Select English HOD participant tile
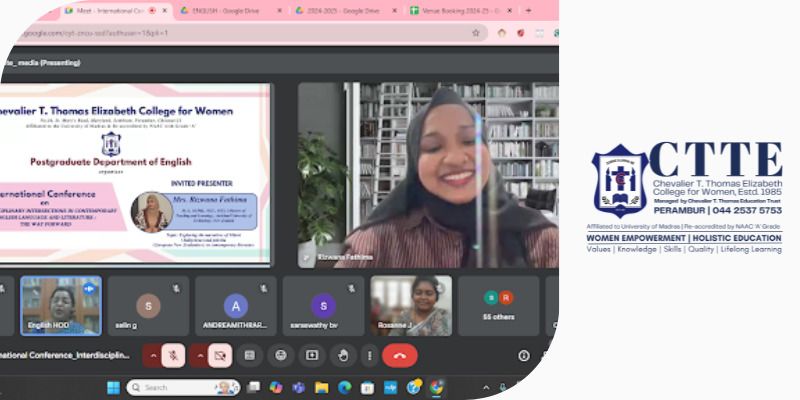Viewport: 800px width, 400px height. click(61, 306)
